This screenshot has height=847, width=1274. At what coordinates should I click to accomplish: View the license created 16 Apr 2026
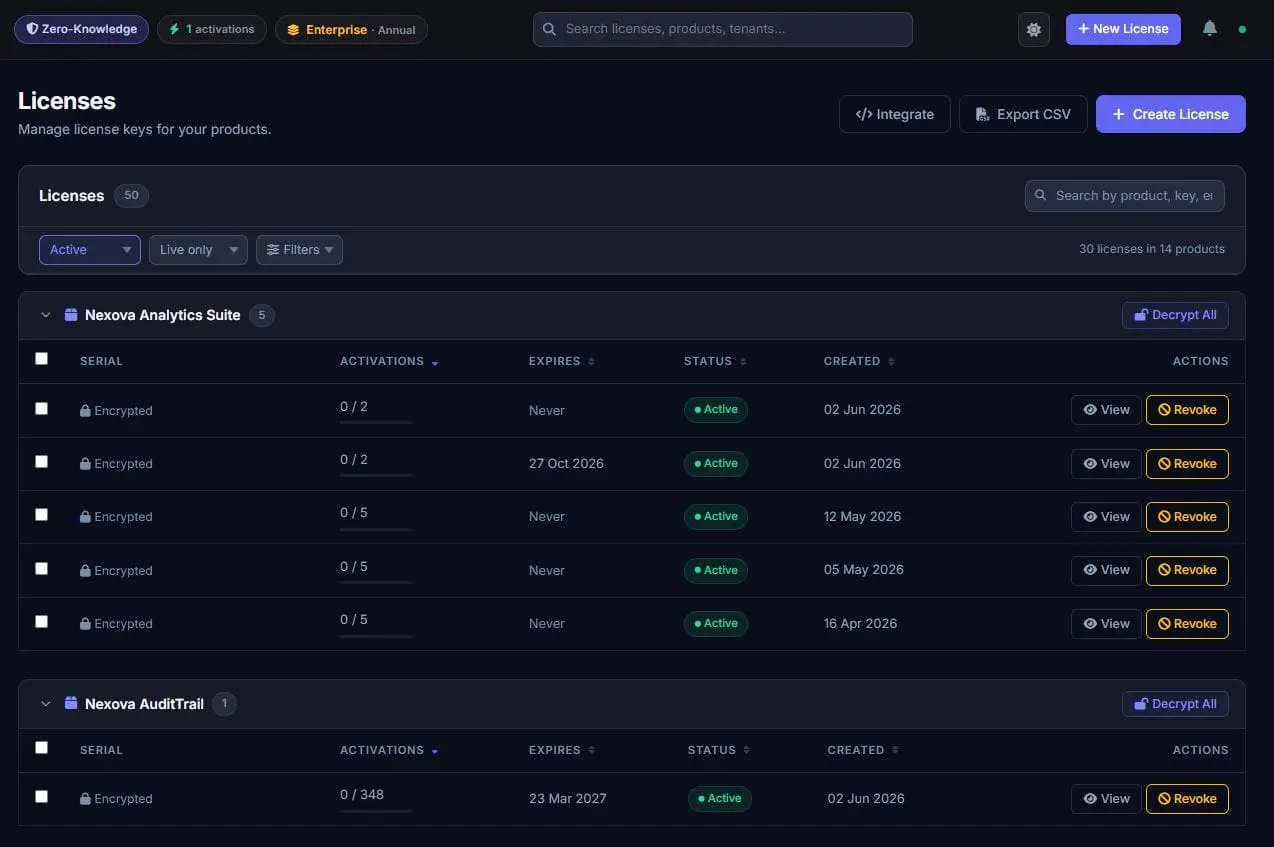(1106, 624)
